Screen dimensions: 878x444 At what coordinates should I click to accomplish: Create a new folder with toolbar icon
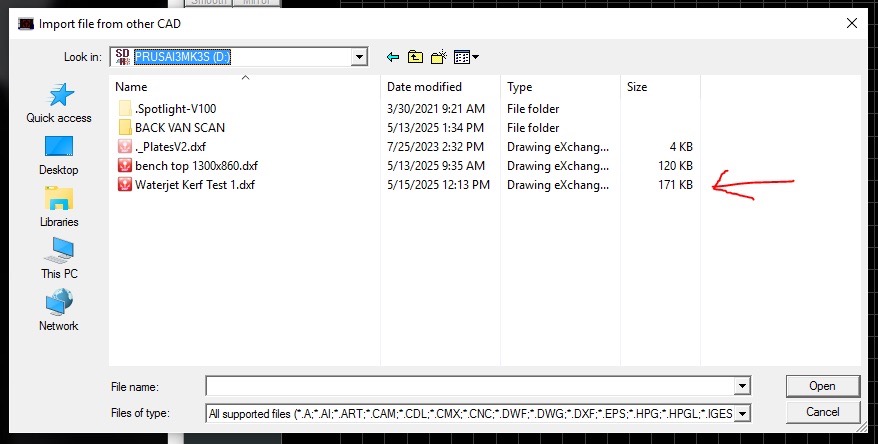(438, 57)
